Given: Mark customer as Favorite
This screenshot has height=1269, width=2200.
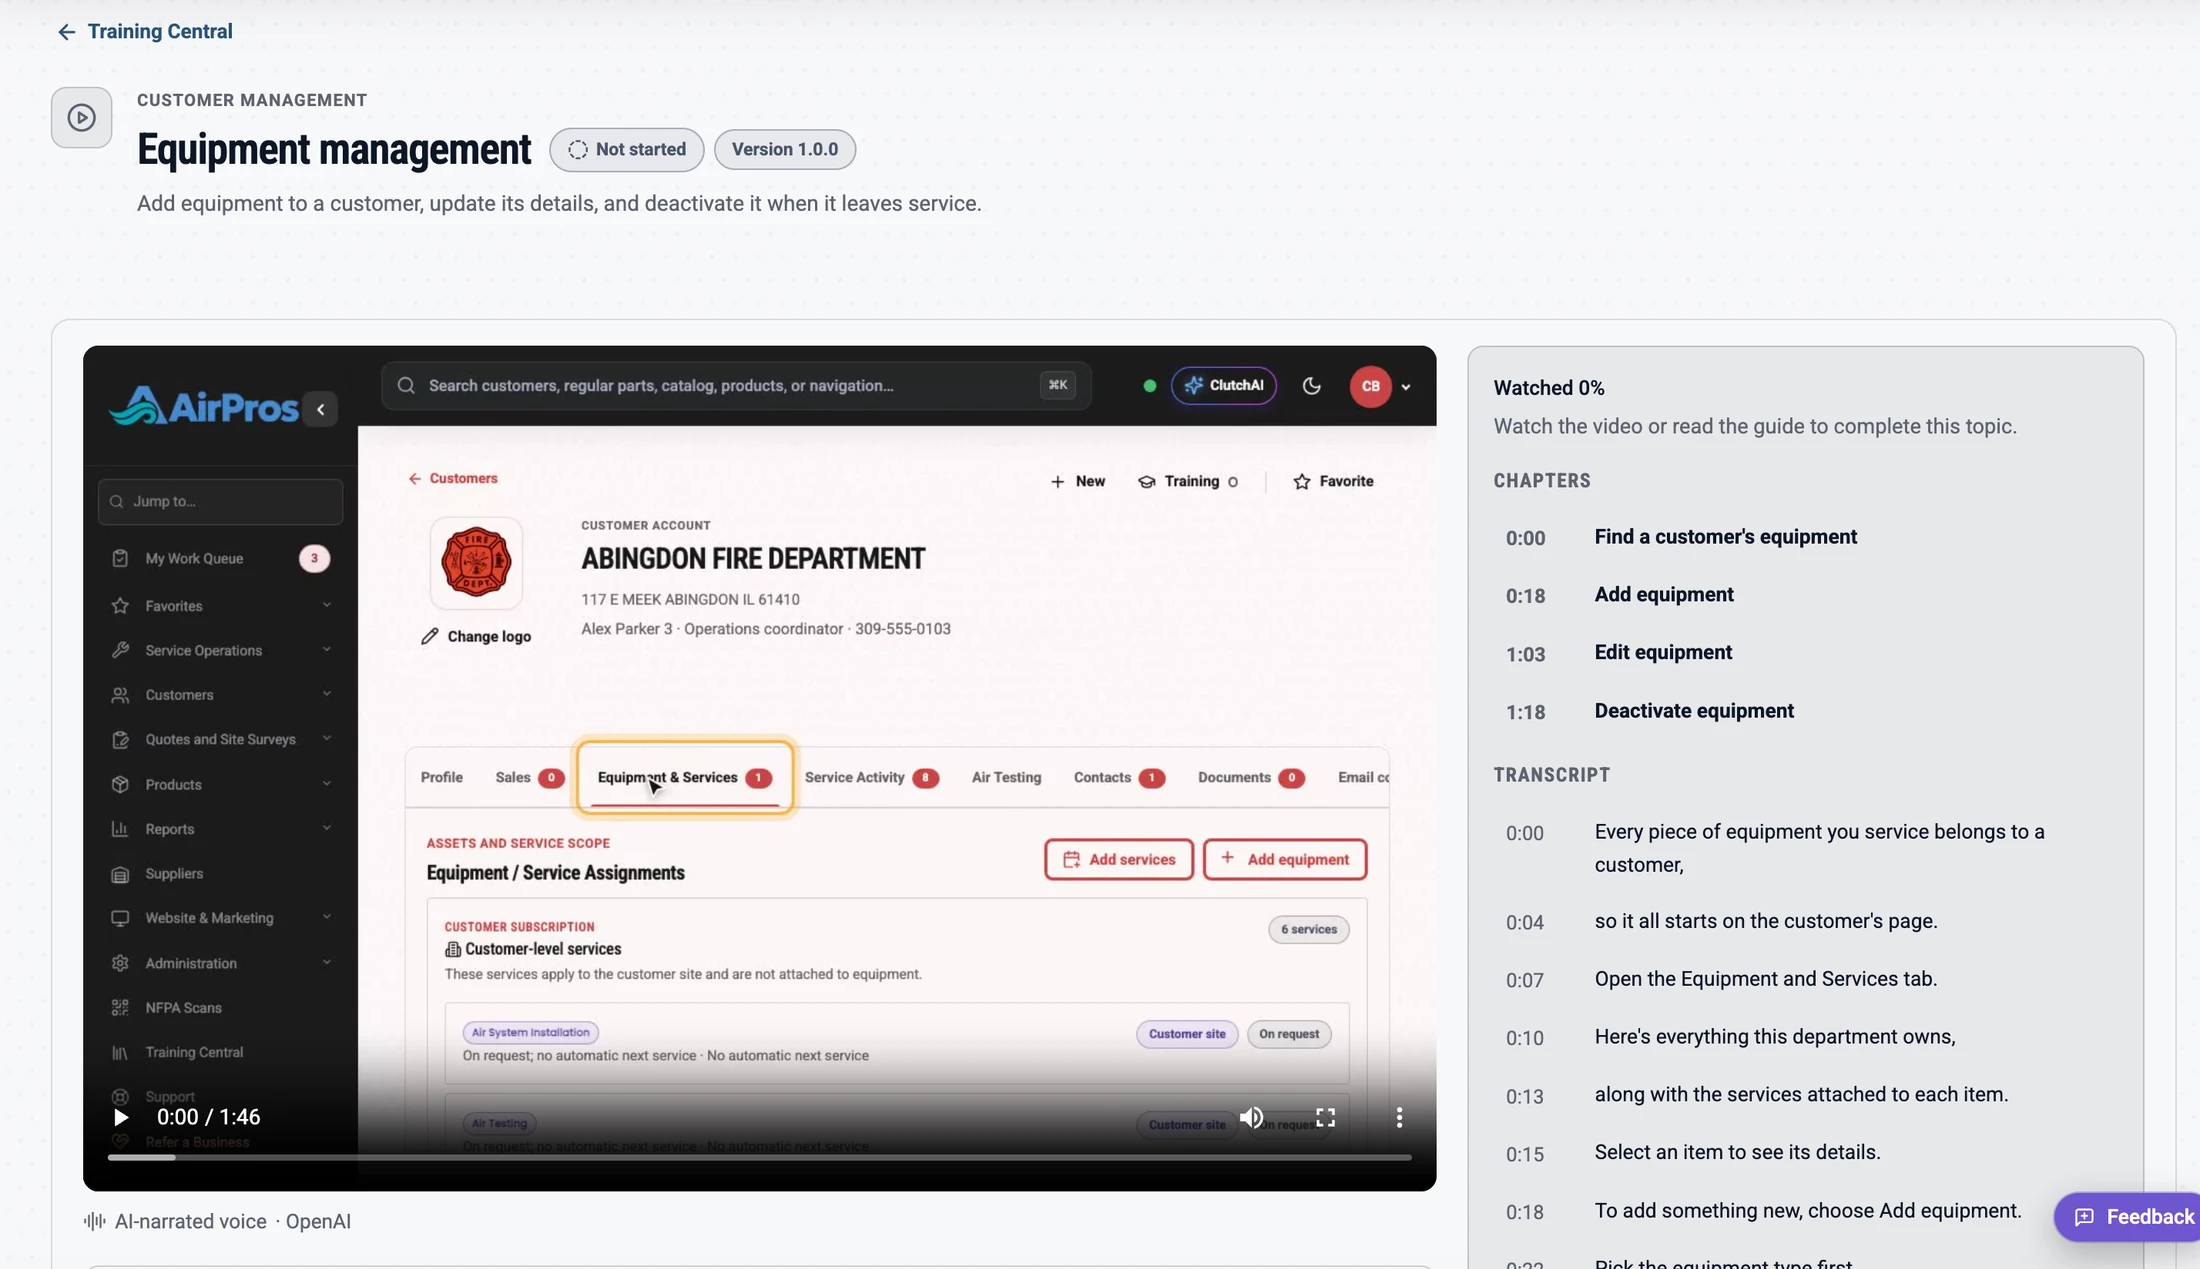Looking at the screenshot, I should pyautogui.click(x=1333, y=481).
